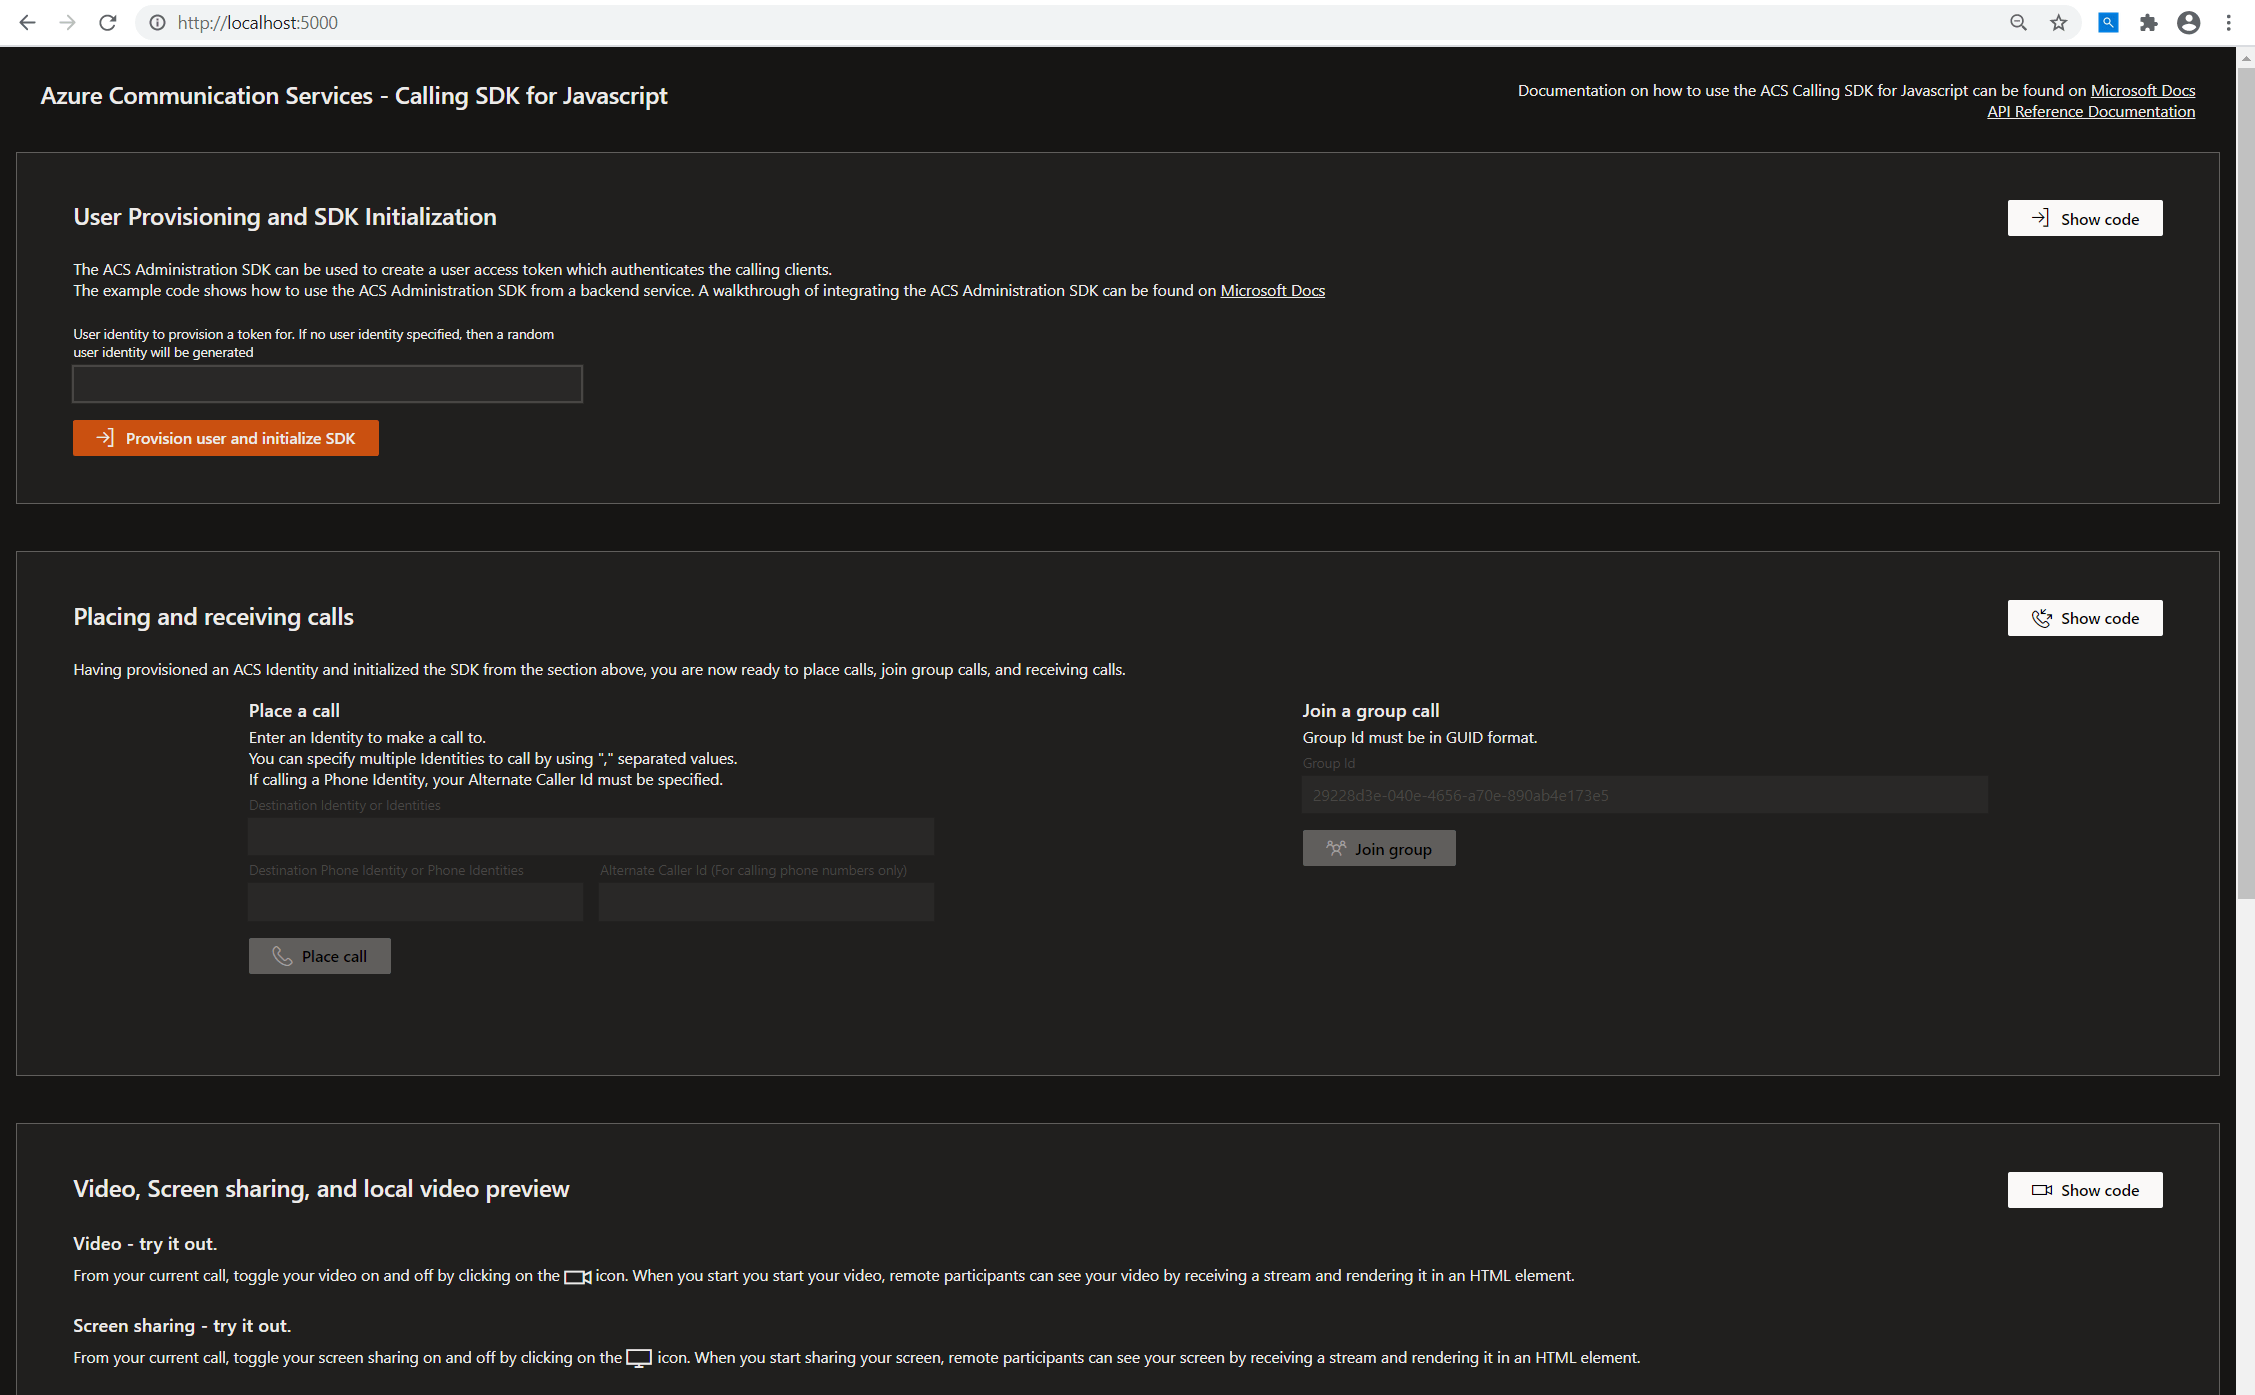The height and width of the screenshot is (1395, 2255).
Task: Open the browser profile avatar icon
Action: [x=2188, y=22]
